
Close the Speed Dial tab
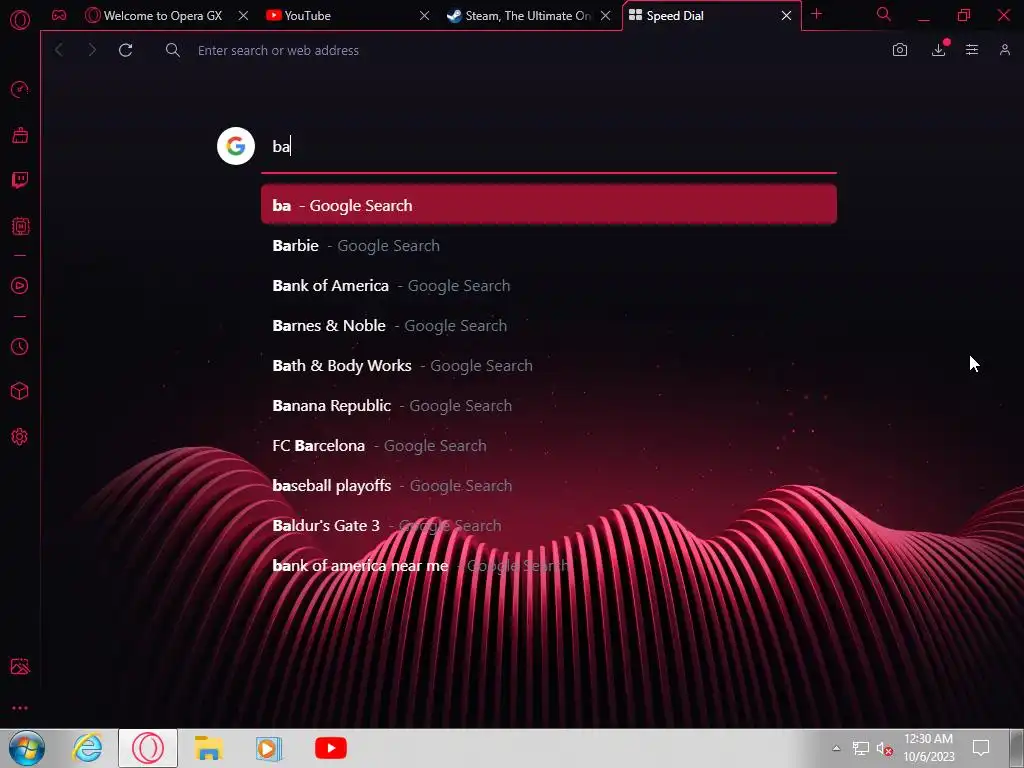[x=786, y=16]
